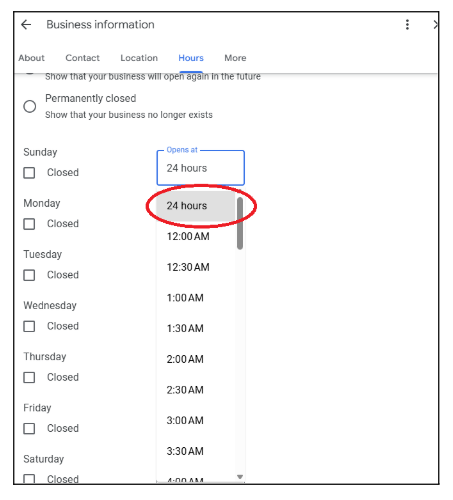Click the Opens at 24 hours field
Screen dimensions: 453x500
click(201, 168)
